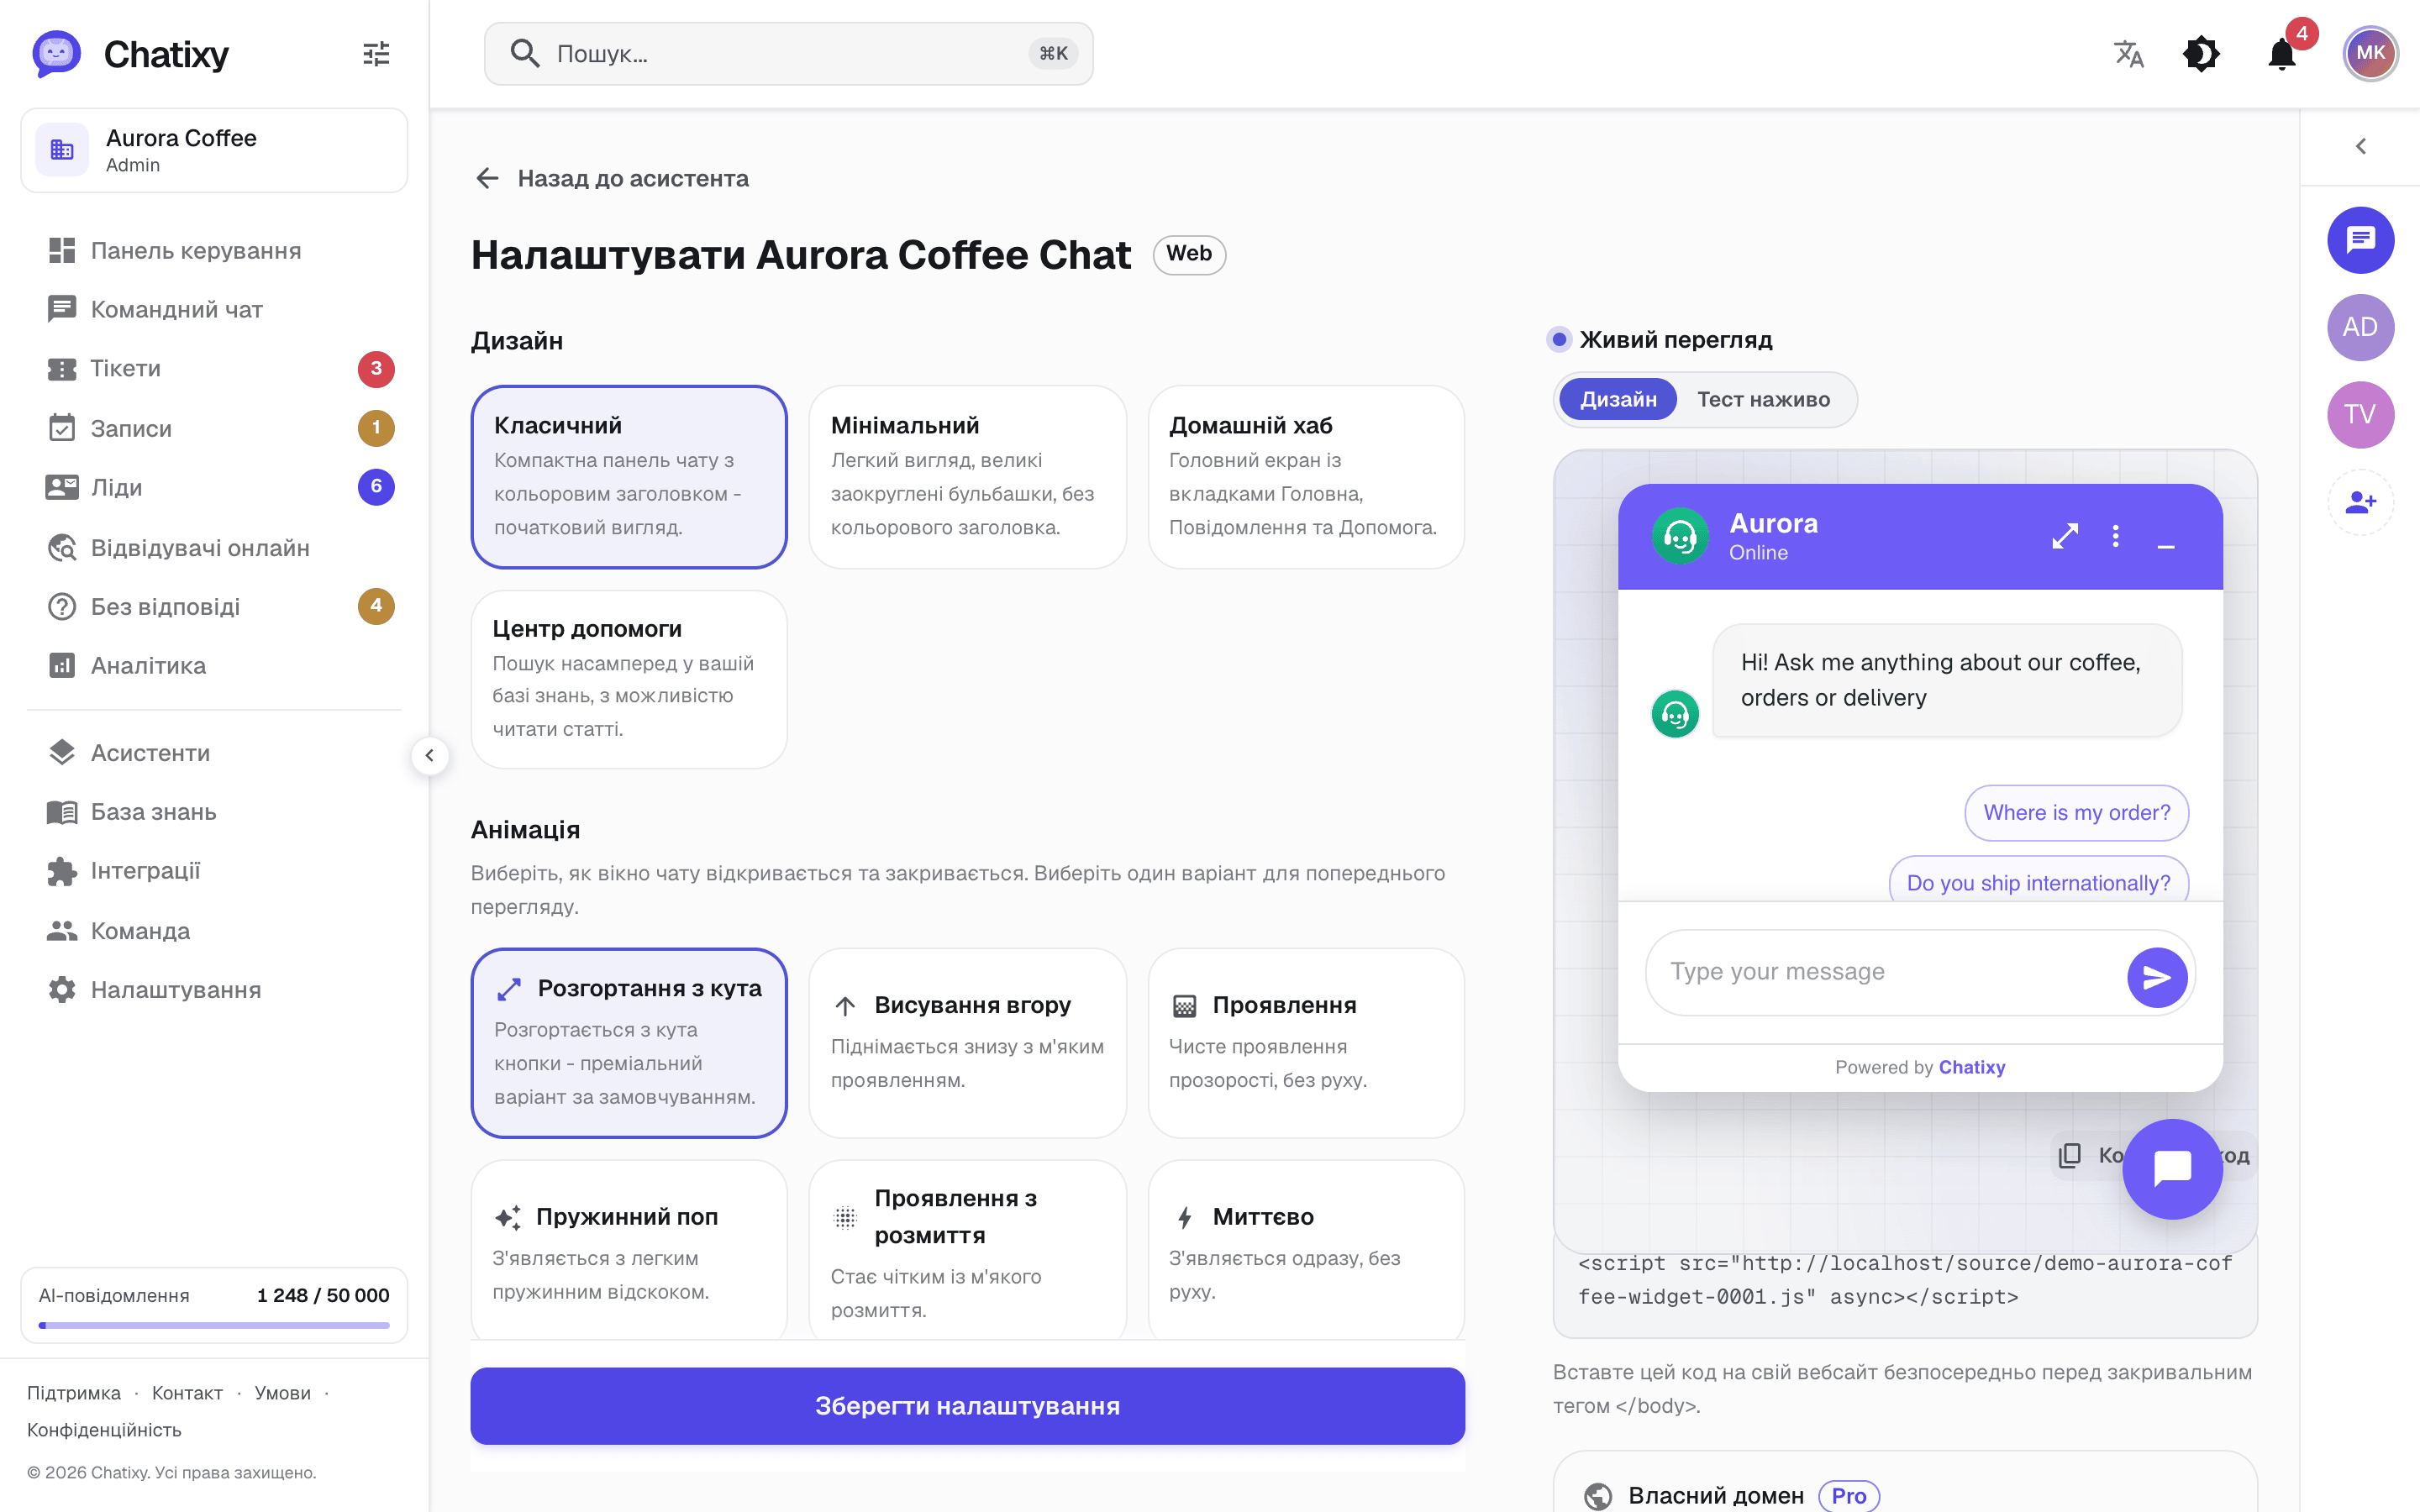This screenshot has width=2420, height=1512.
Task: Open the sidebar tune settings icon
Action: (376, 54)
